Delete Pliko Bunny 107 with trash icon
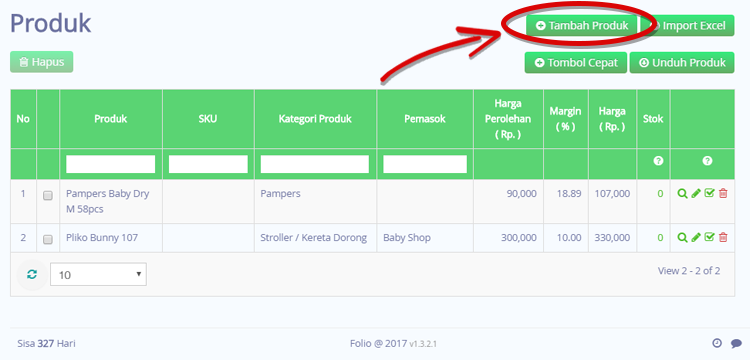 tap(723, 237)
